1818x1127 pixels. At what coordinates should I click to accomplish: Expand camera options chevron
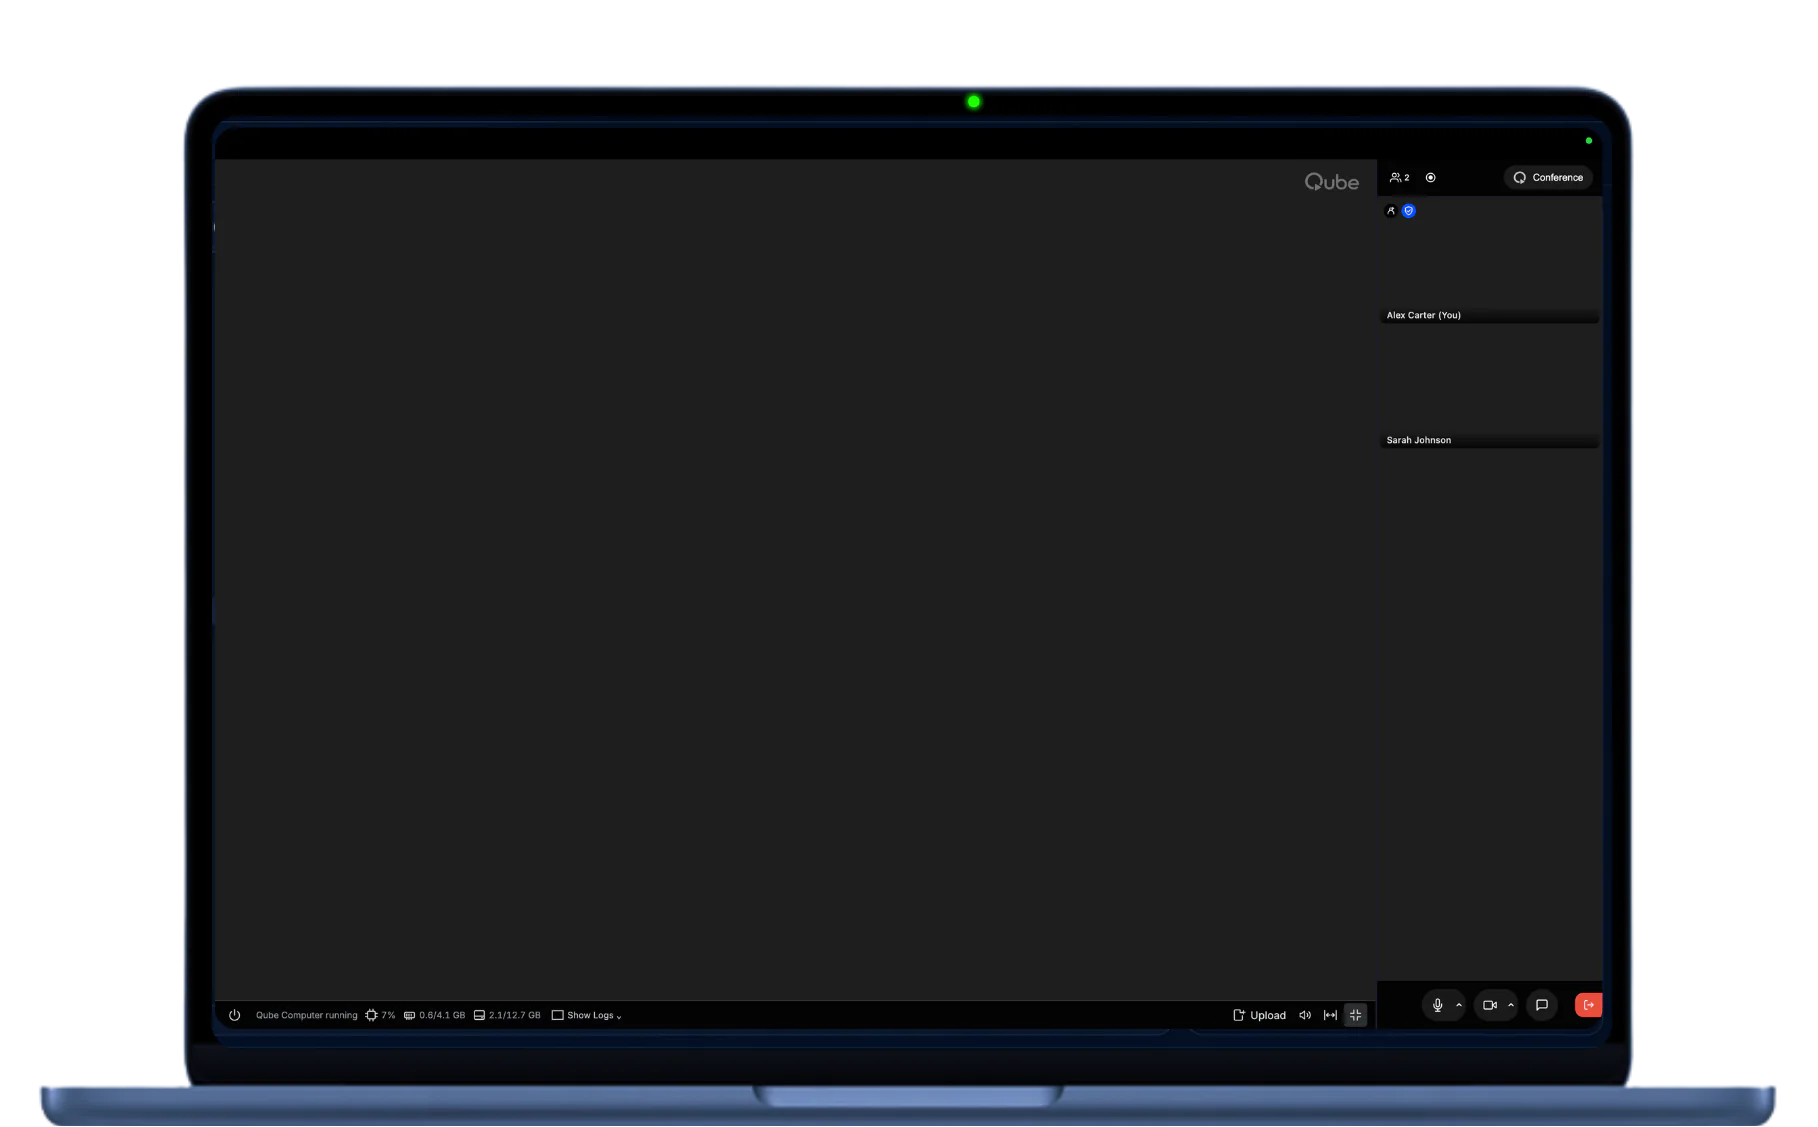coord(1511,1005)
